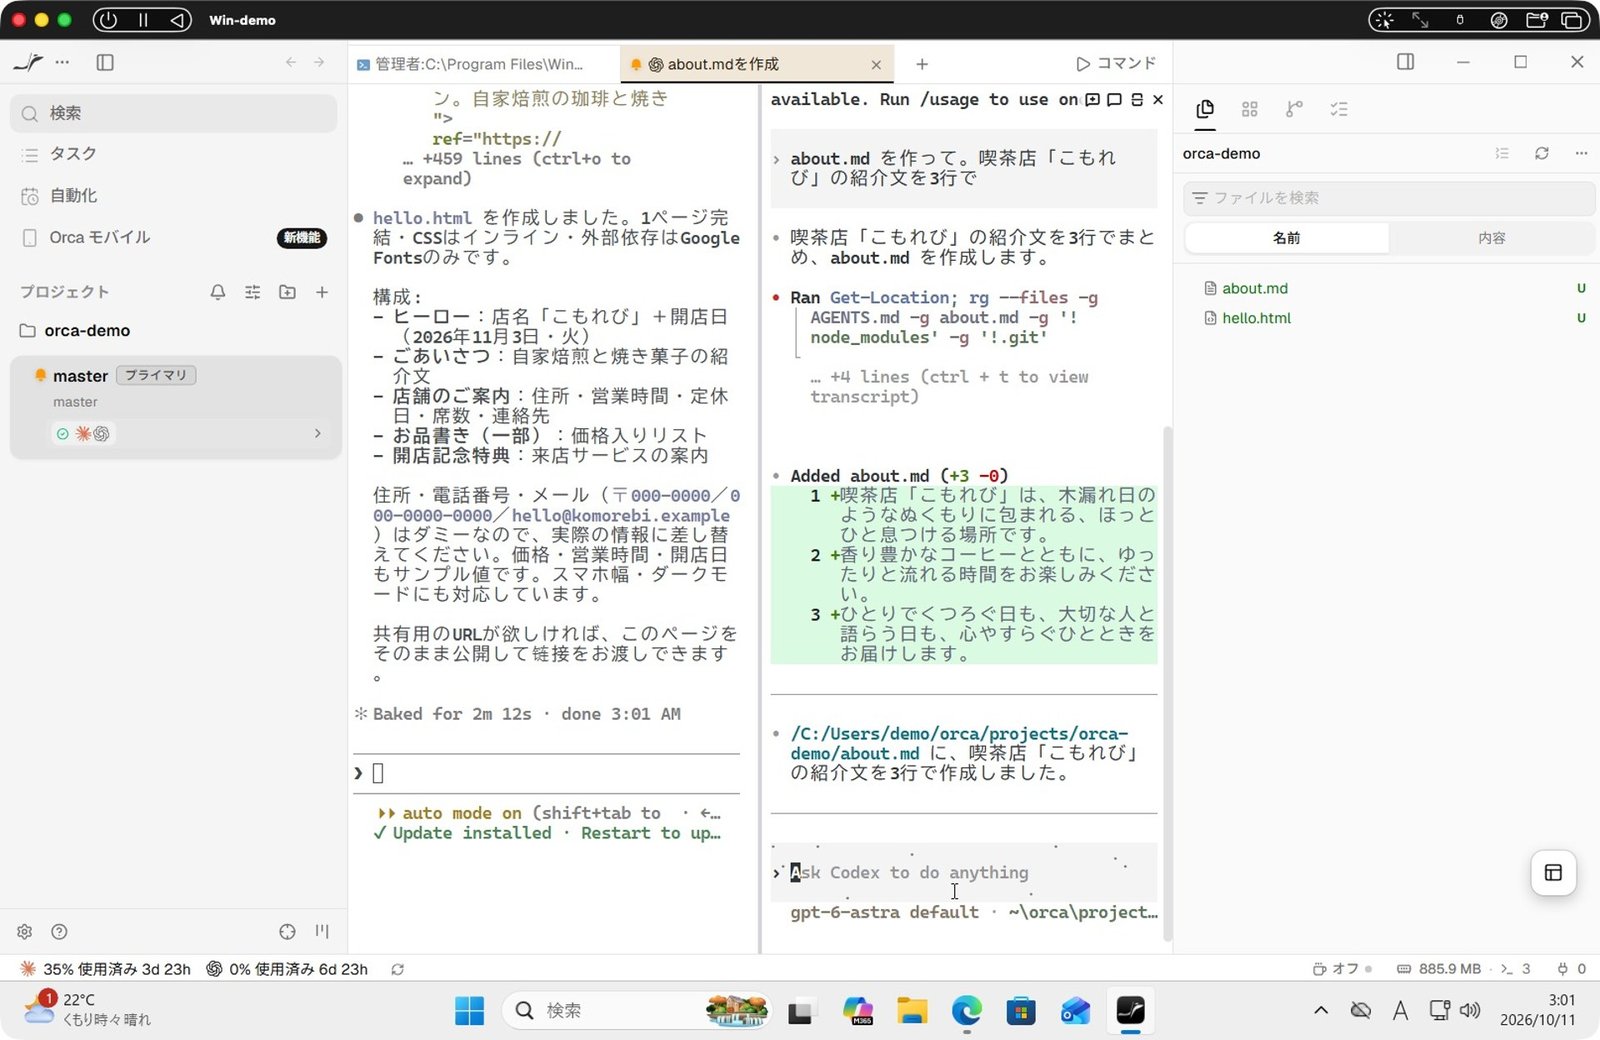Toggle the right sidebar panel icon
Image resolution: width=1600 pixels, height=1040 pixels.
pyautogui.click(x=1405, y=62)
